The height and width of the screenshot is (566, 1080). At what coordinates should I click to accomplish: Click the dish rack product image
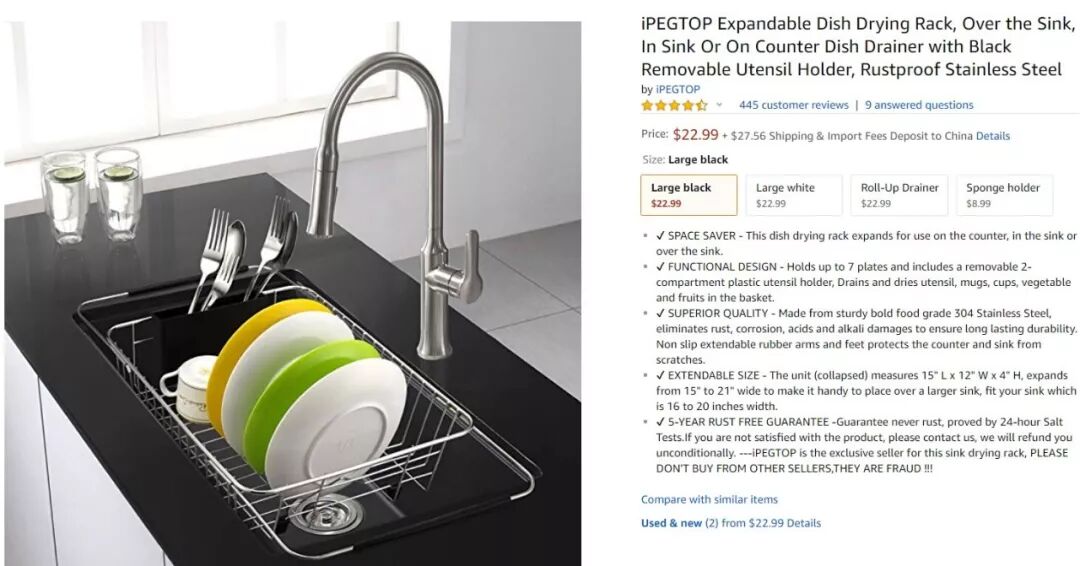click(293, 293)
